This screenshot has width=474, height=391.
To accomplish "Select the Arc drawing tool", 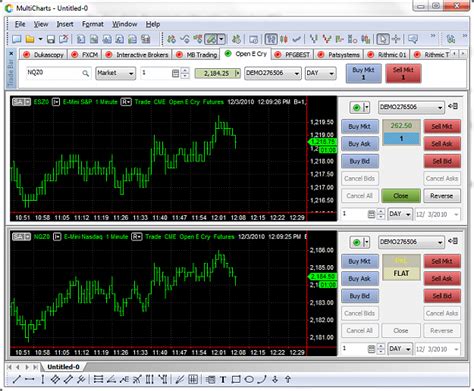I will [x=262, y=379].
